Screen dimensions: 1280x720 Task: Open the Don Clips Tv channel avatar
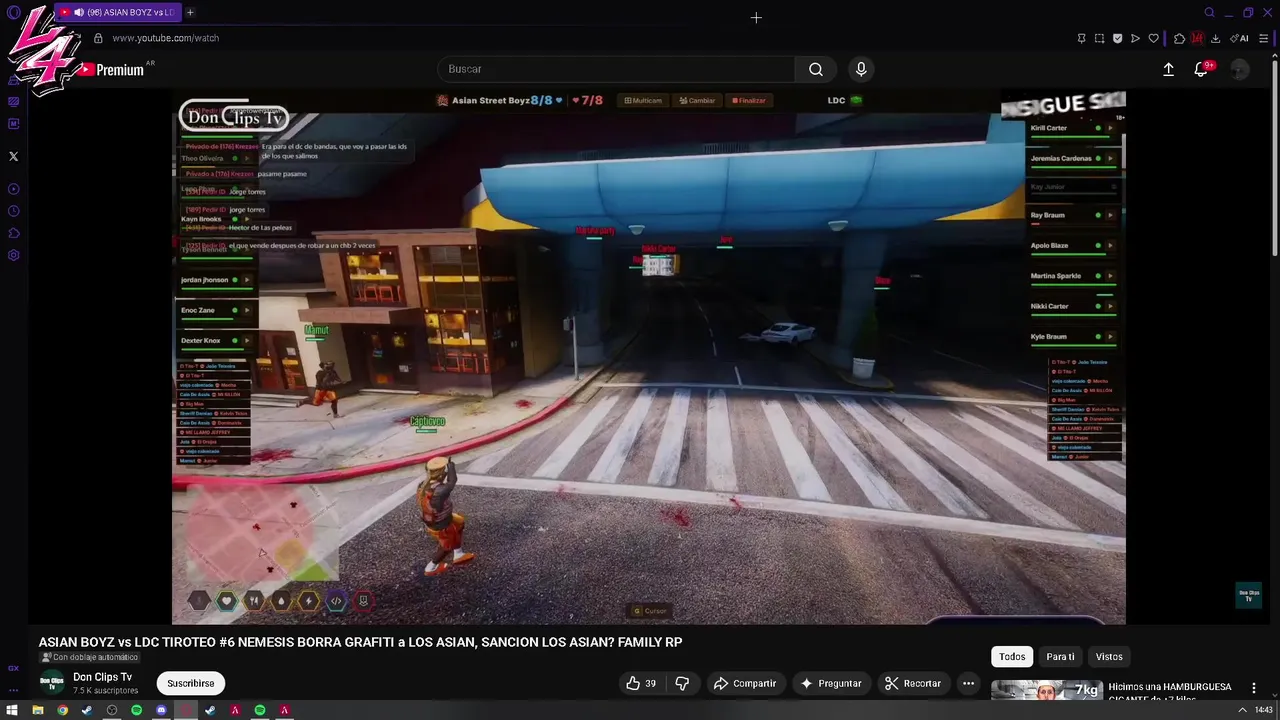pos(52,683)
